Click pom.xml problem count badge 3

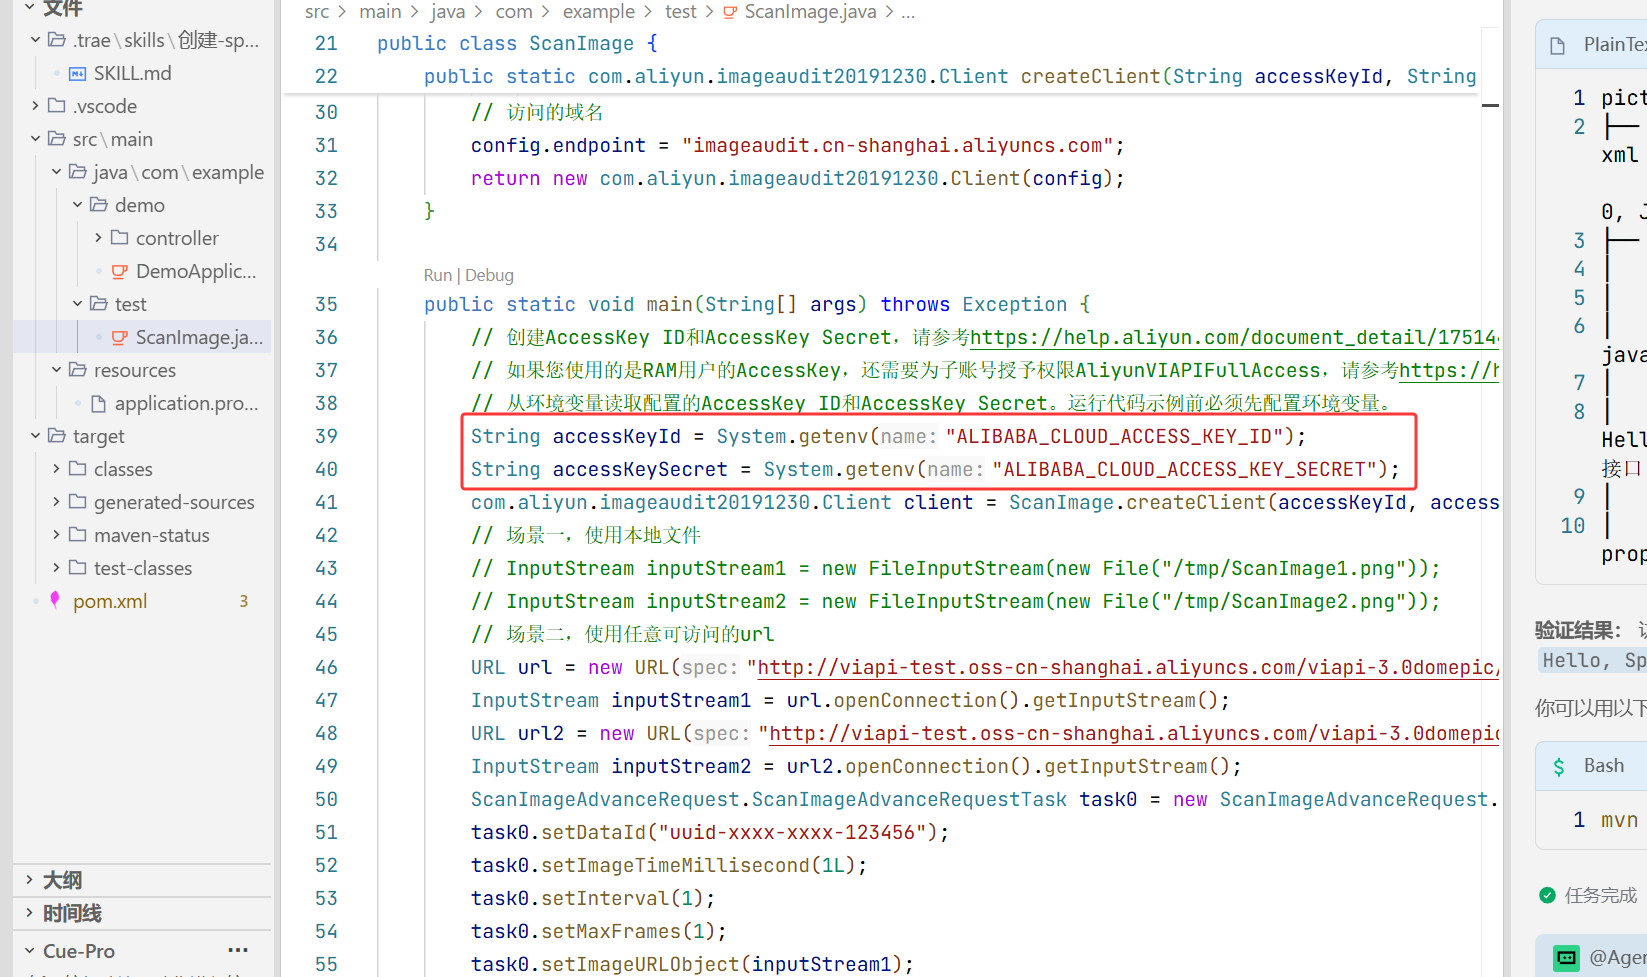243,601
